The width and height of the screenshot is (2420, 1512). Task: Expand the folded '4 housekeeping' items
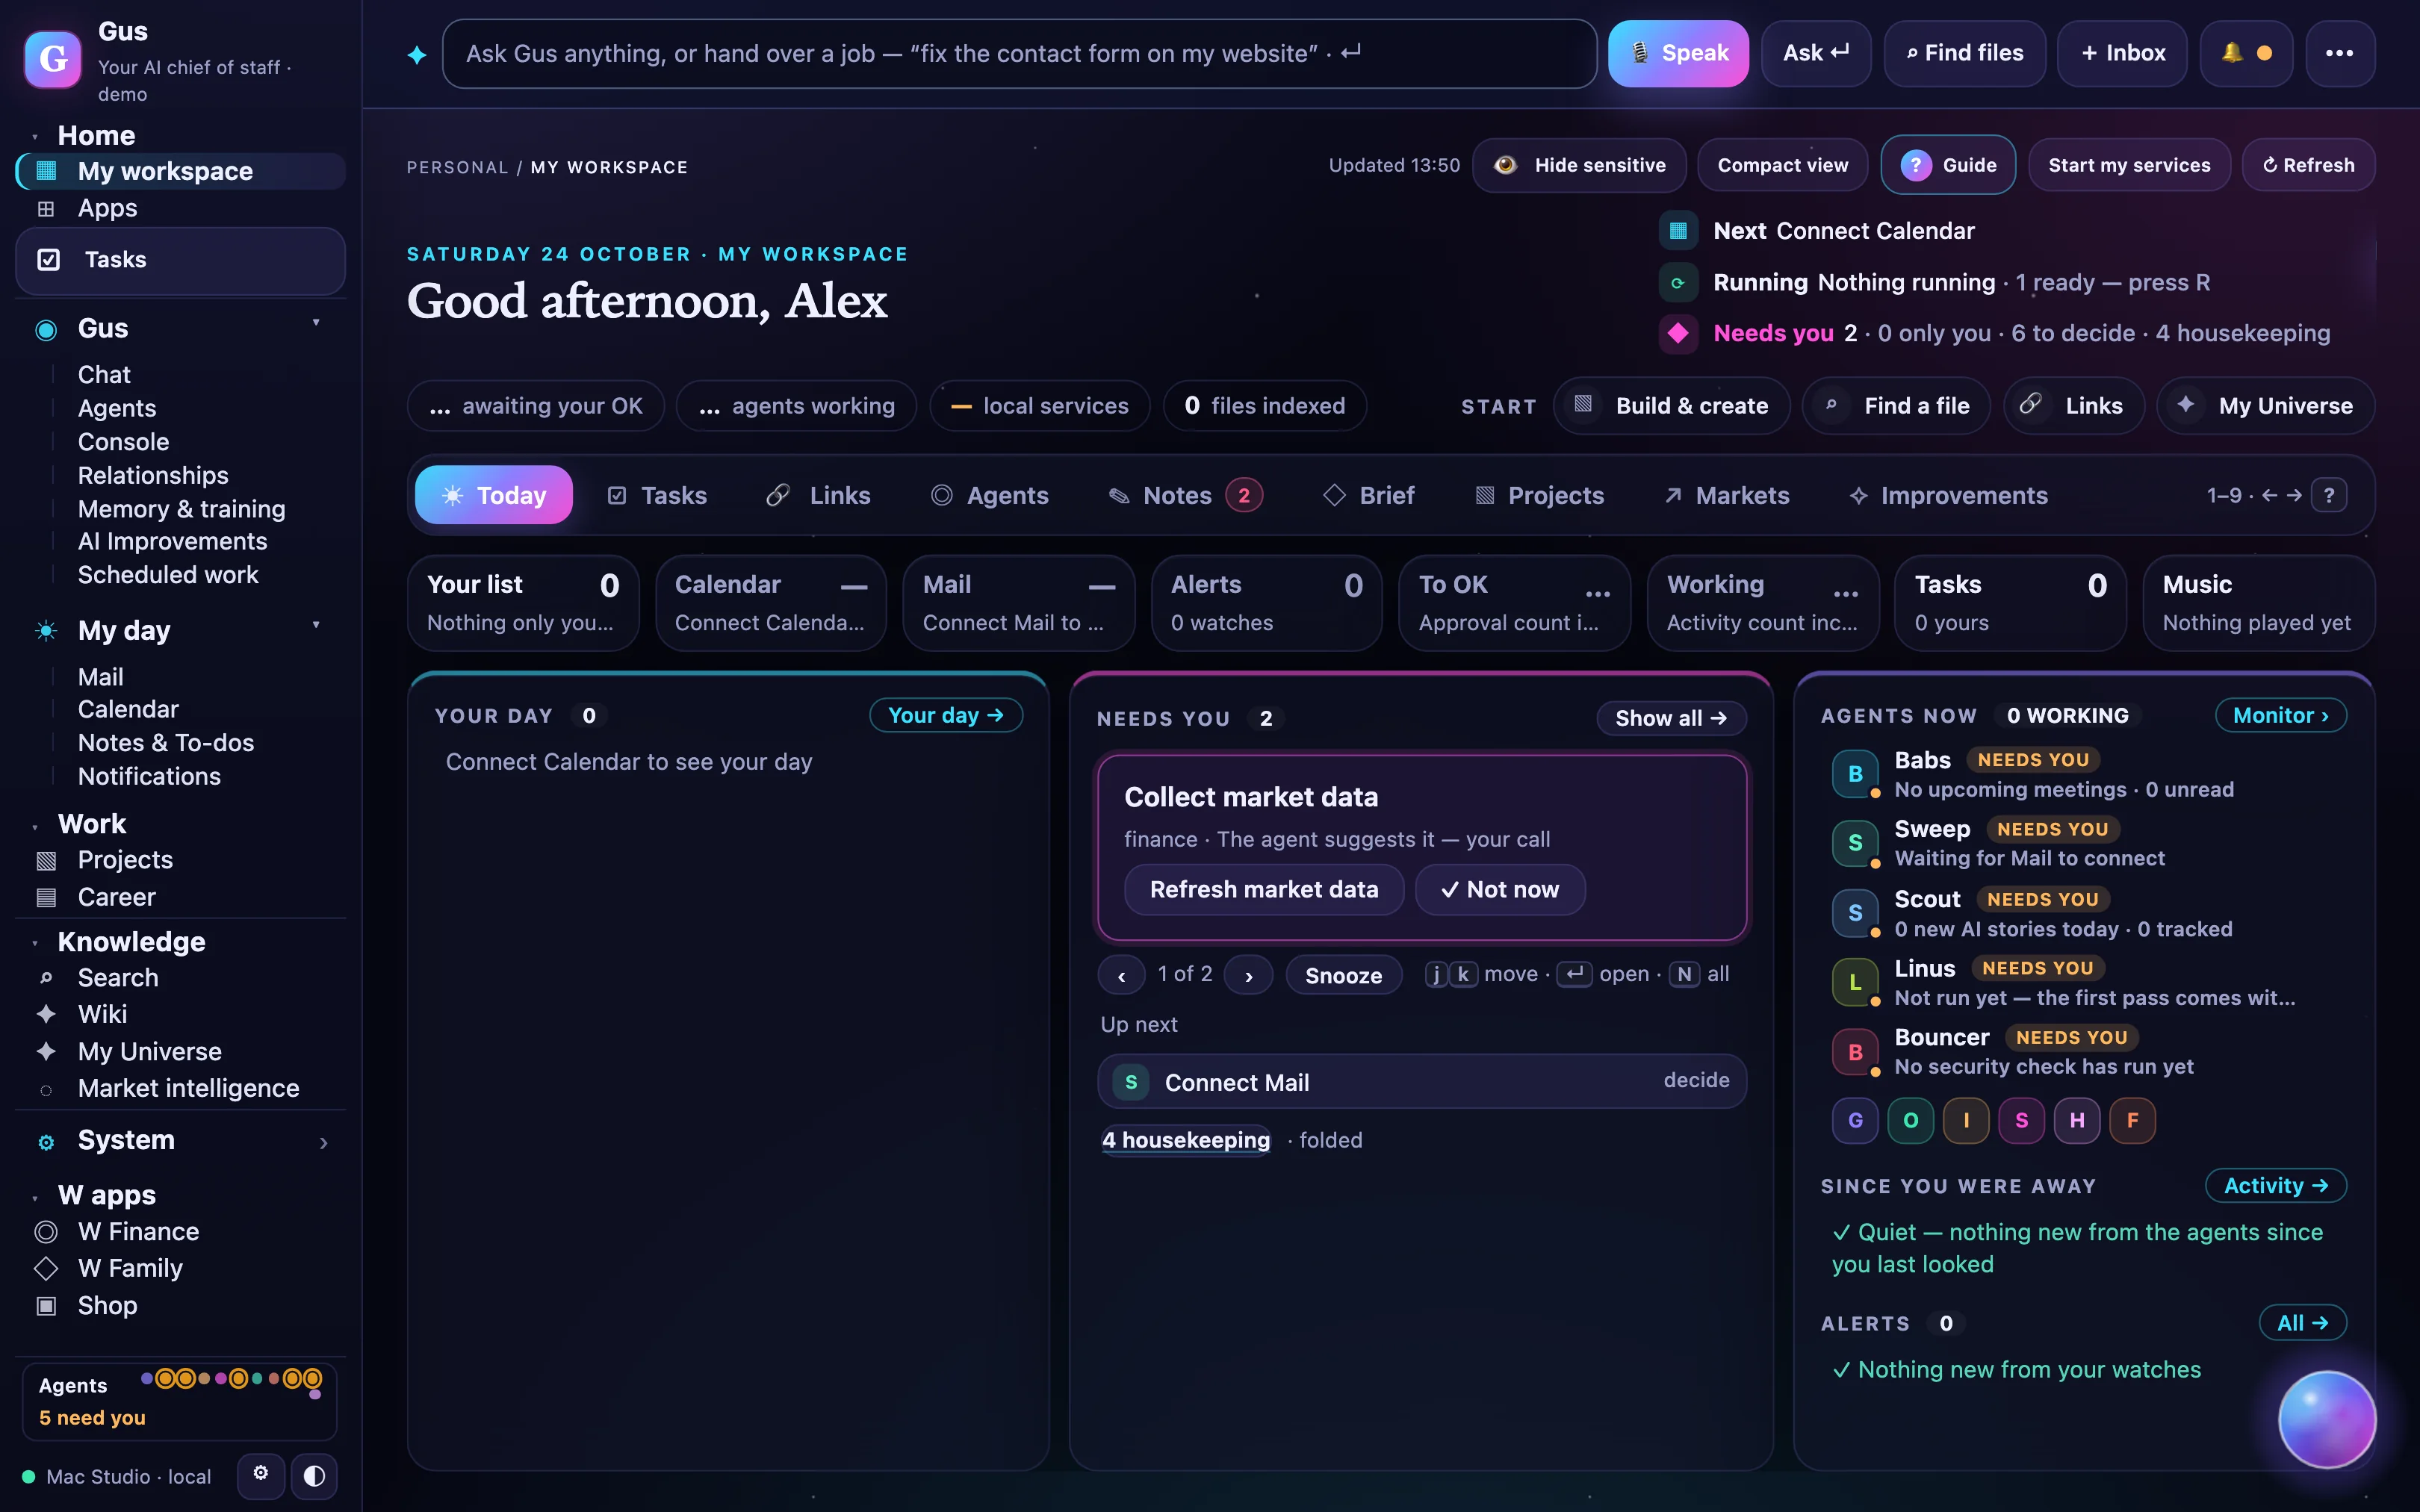pyautogui.click(x=1186, y=1140)
